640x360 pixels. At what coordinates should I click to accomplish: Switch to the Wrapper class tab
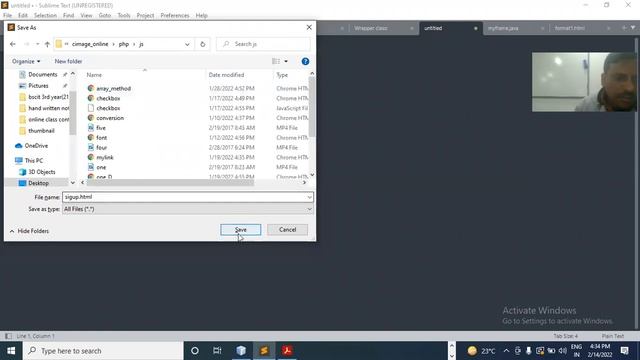[371, 28]
